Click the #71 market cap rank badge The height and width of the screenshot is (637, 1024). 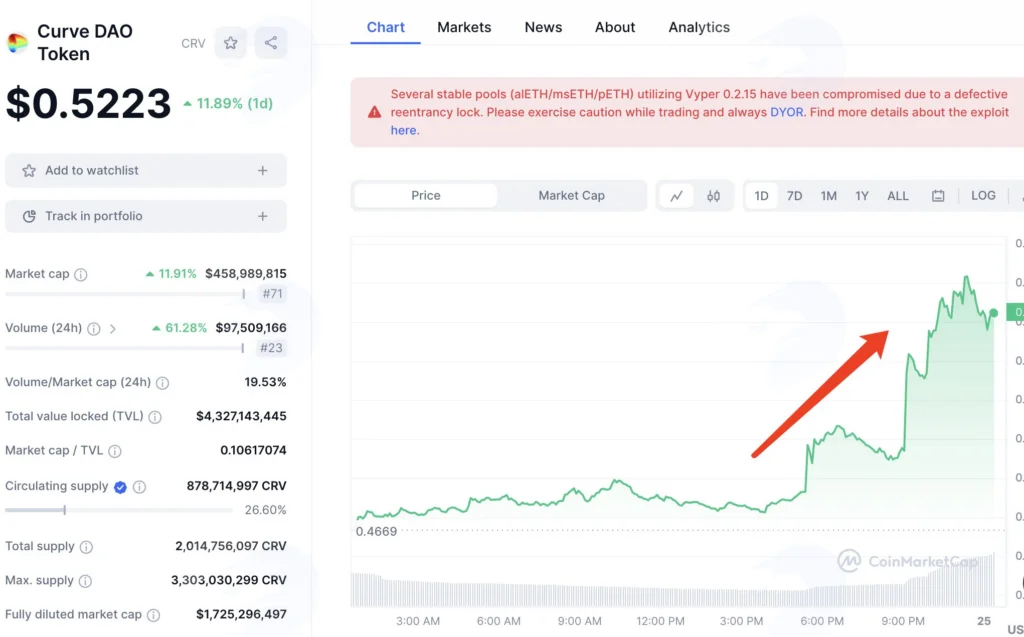272,294
